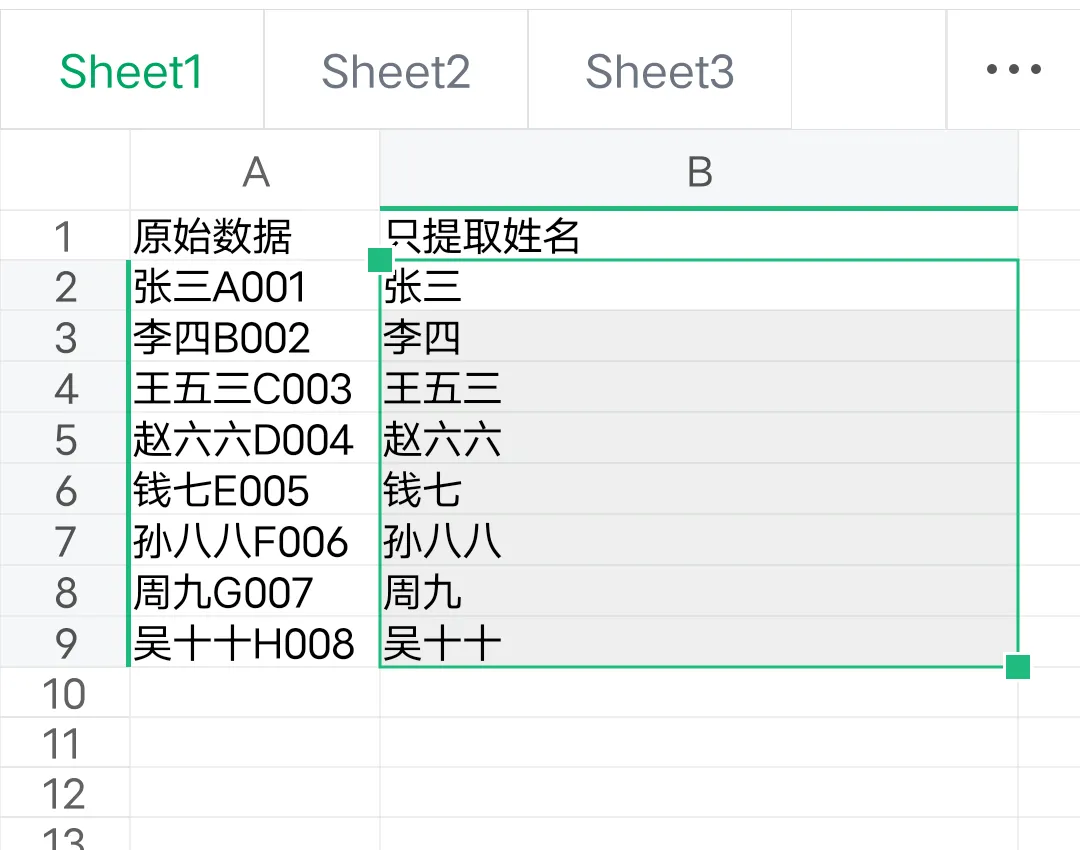Viewport: 1080px width, 850px height.
Task: Click cell containing 只提取姓名
Action: coord(699,237)
